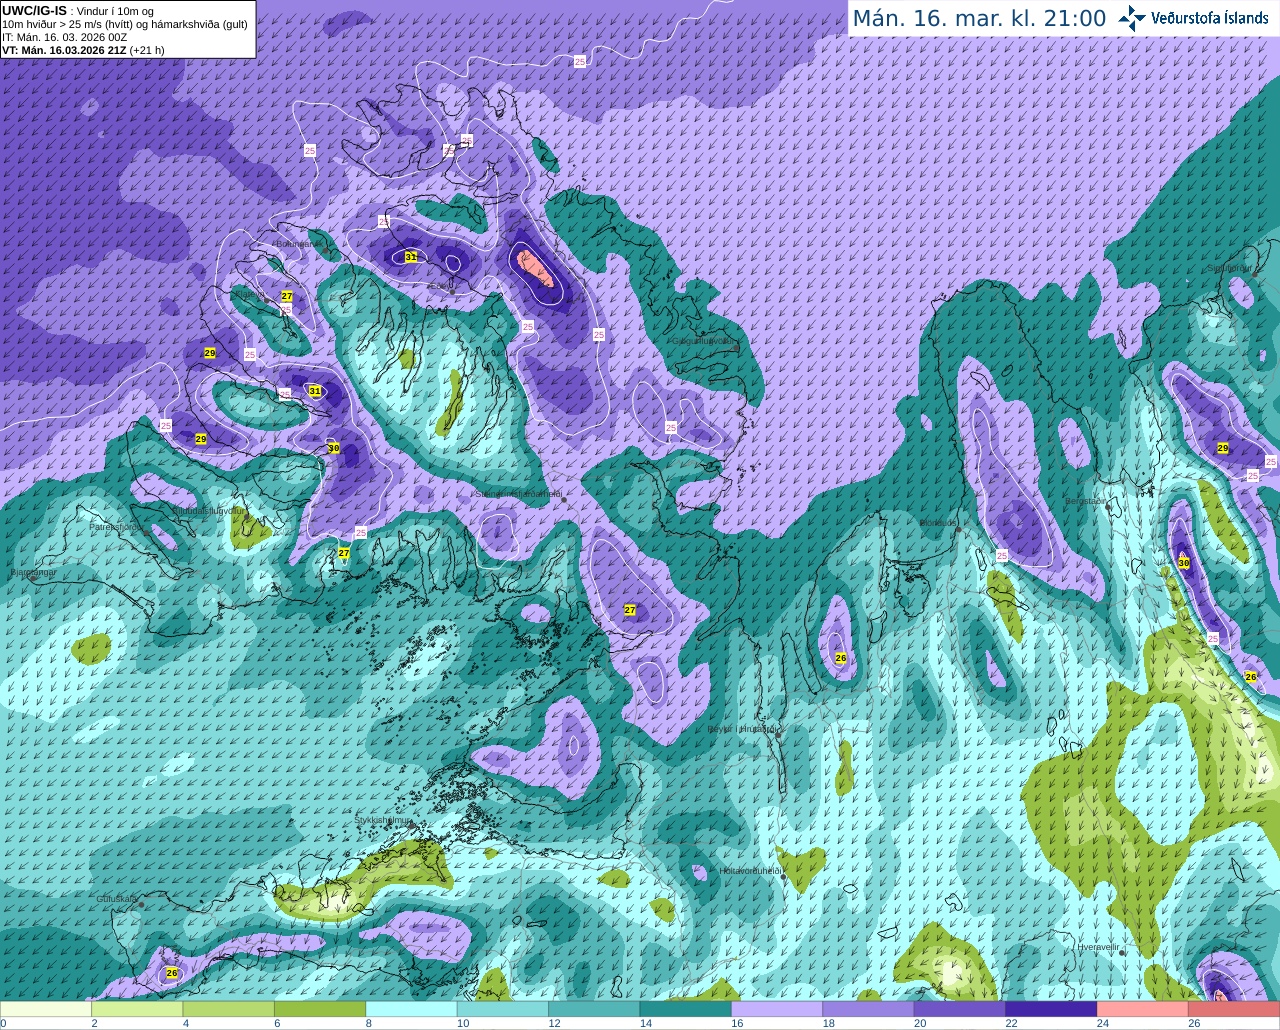Click the Gufuskálar station label
1280x1030 pixels.
pyautogui.click(x=116, y=899)
